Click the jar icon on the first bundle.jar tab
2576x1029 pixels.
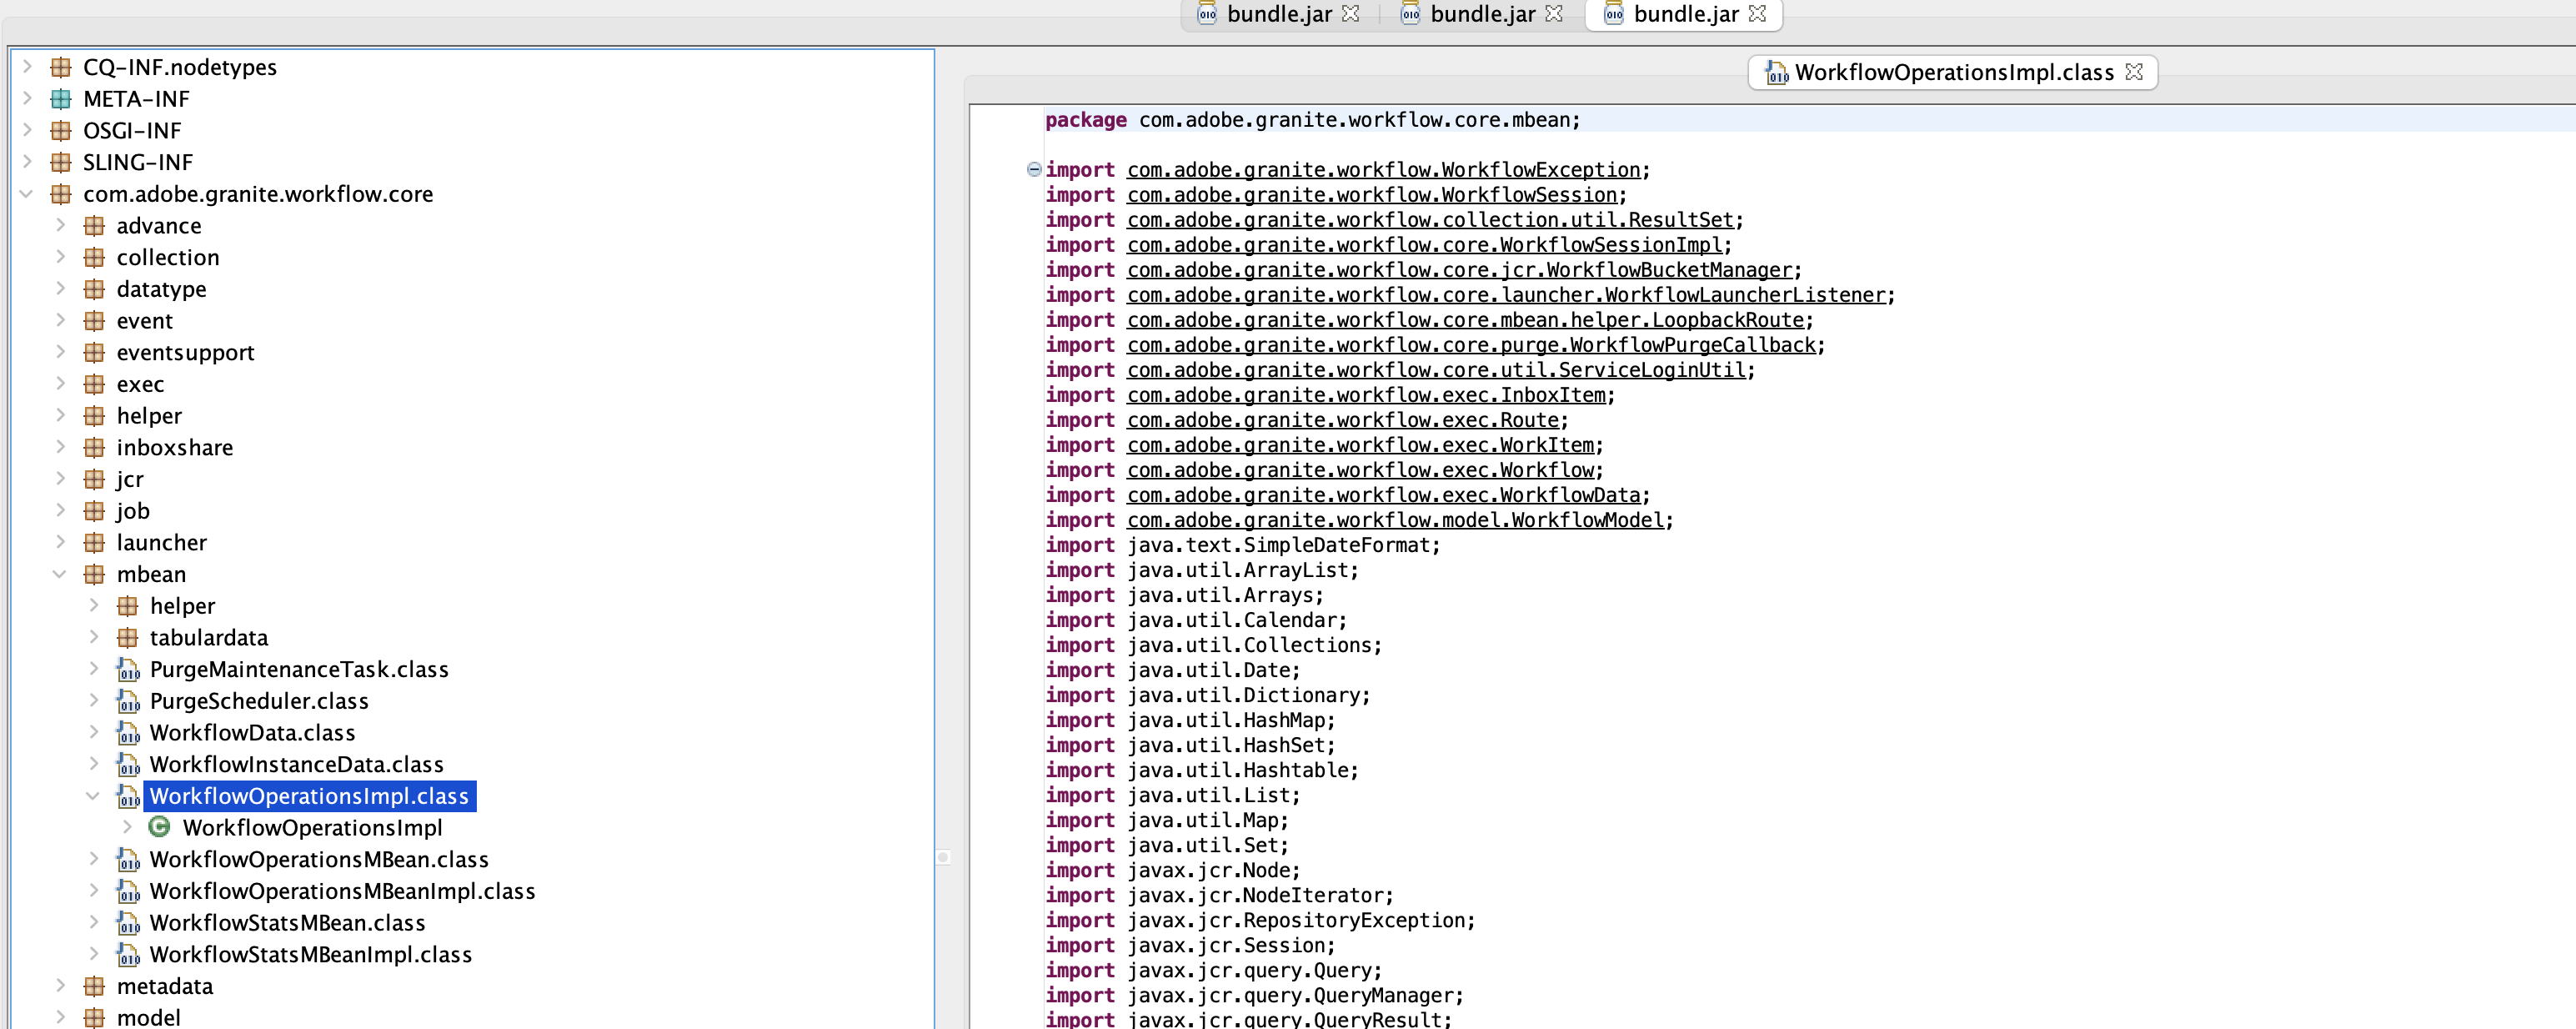[1206, 14]
